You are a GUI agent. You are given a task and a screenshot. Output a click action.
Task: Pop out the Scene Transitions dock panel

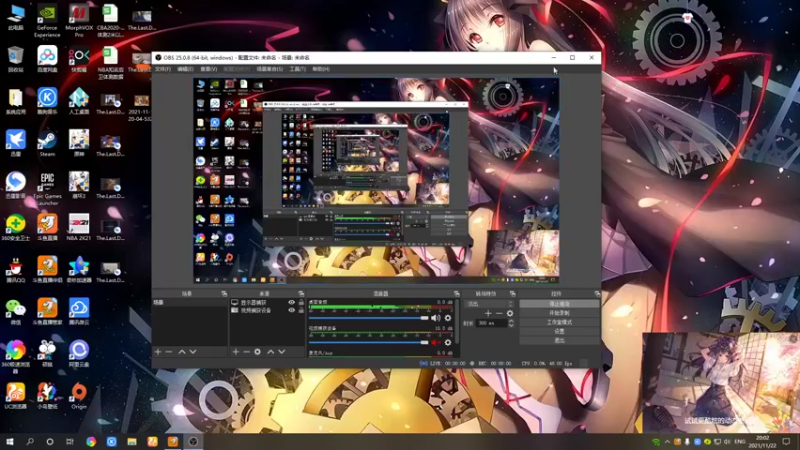[512, 293]
